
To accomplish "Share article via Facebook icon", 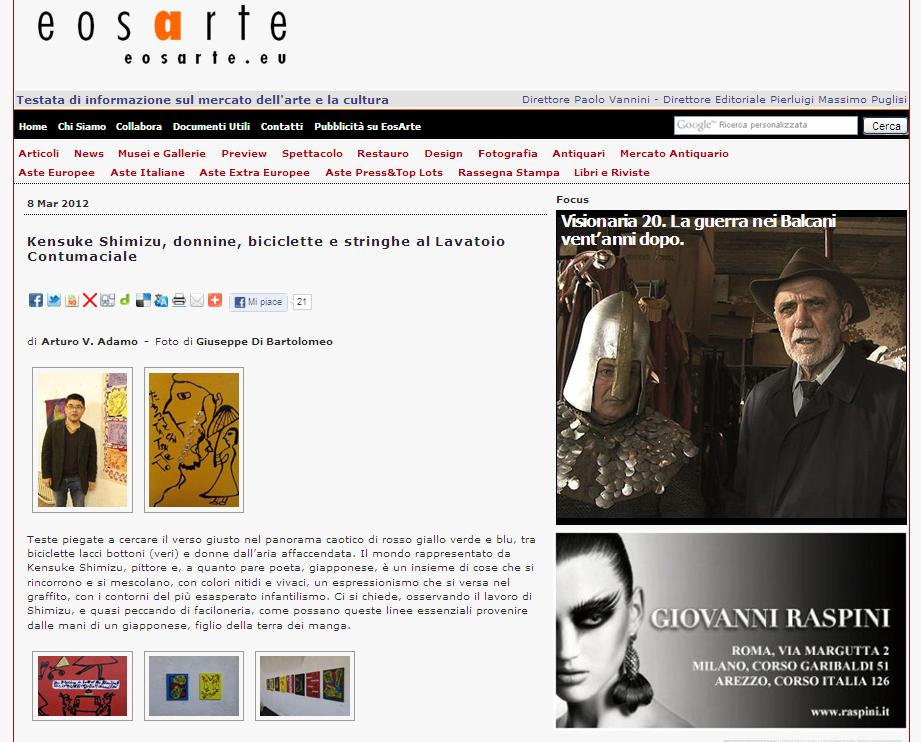I will click(x=36, y=300).
